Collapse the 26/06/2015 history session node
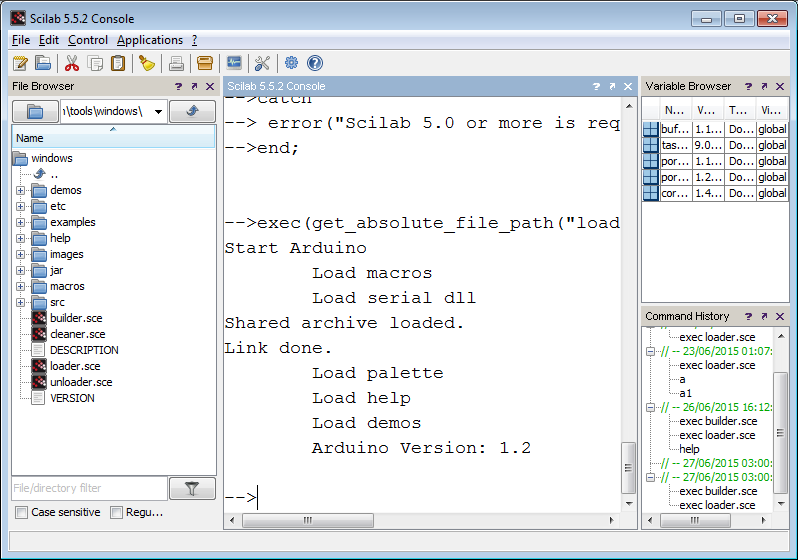798x560 pixels. [x=650, y=407]
